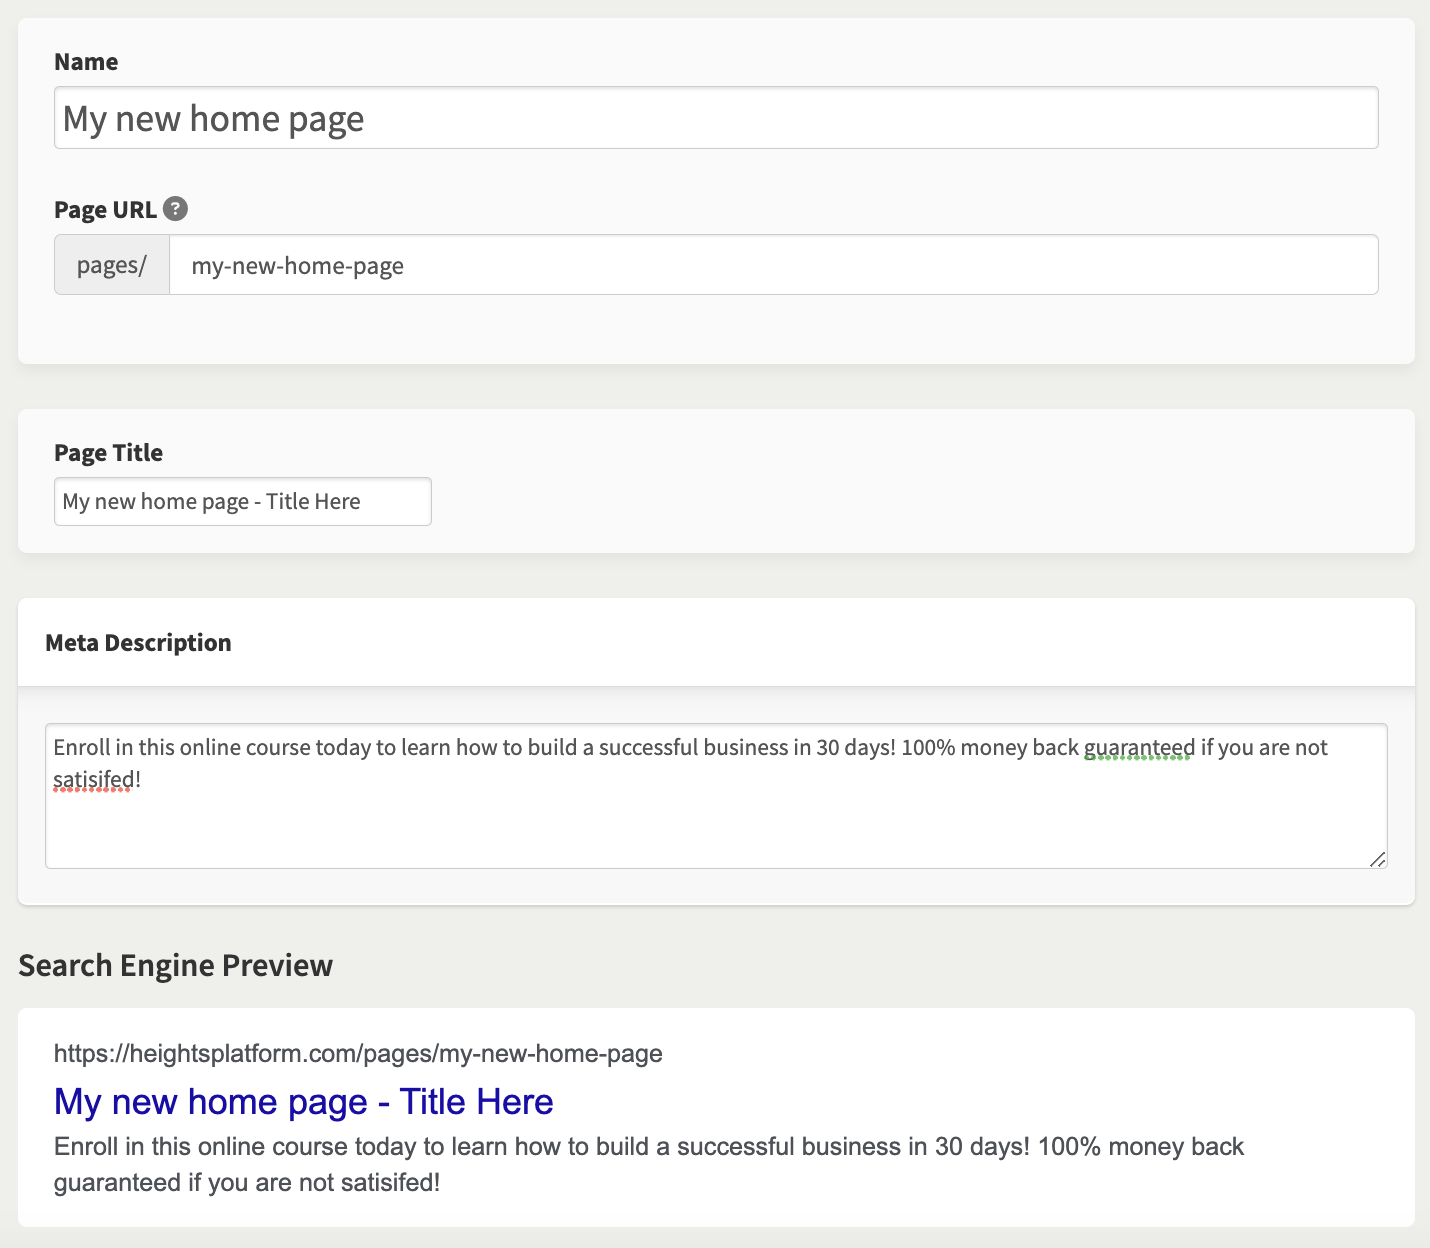Viewport: 1430px width, 1248px height.
Task: Click the 'Search Engine Preview' heading
Action: [x=175, y=965]
